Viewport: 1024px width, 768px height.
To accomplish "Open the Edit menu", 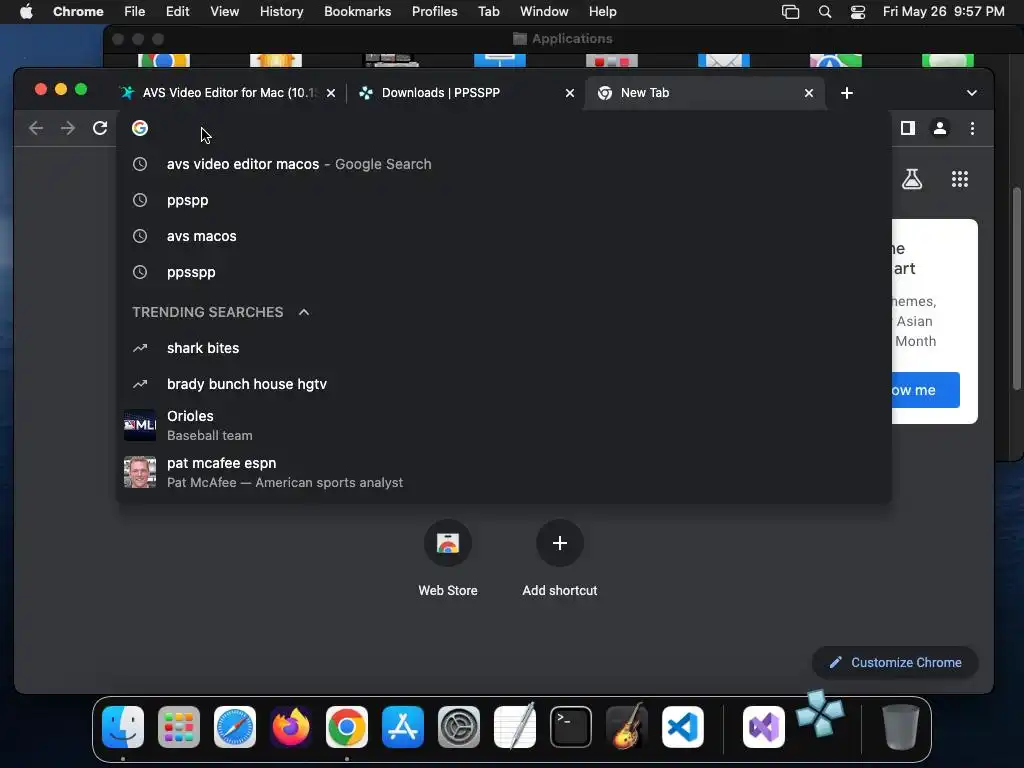I will (x=177, y=12).
